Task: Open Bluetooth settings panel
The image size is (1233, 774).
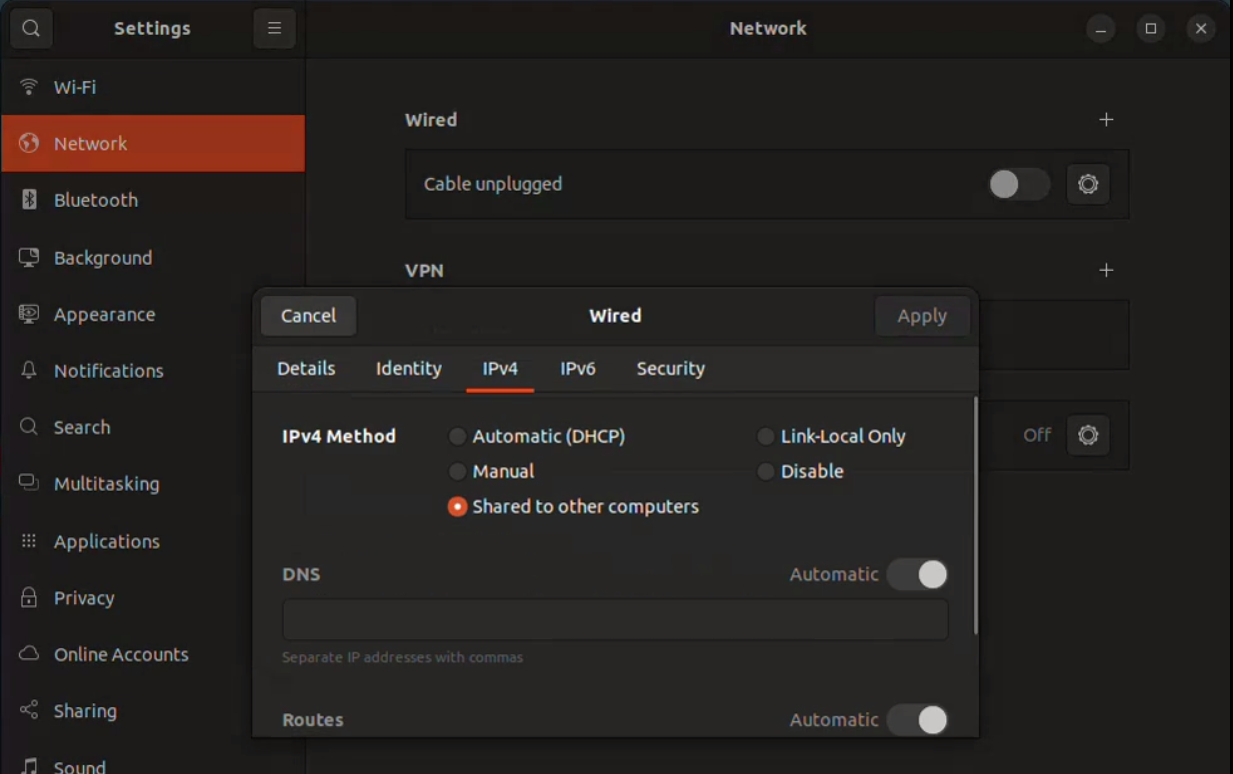Action: point(153,199)
